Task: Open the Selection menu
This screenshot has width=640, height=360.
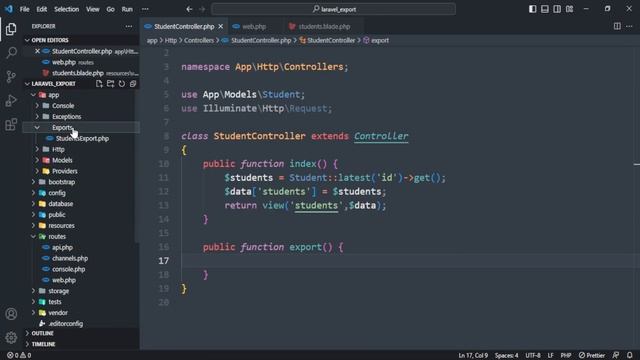Action: coord(67,9)
